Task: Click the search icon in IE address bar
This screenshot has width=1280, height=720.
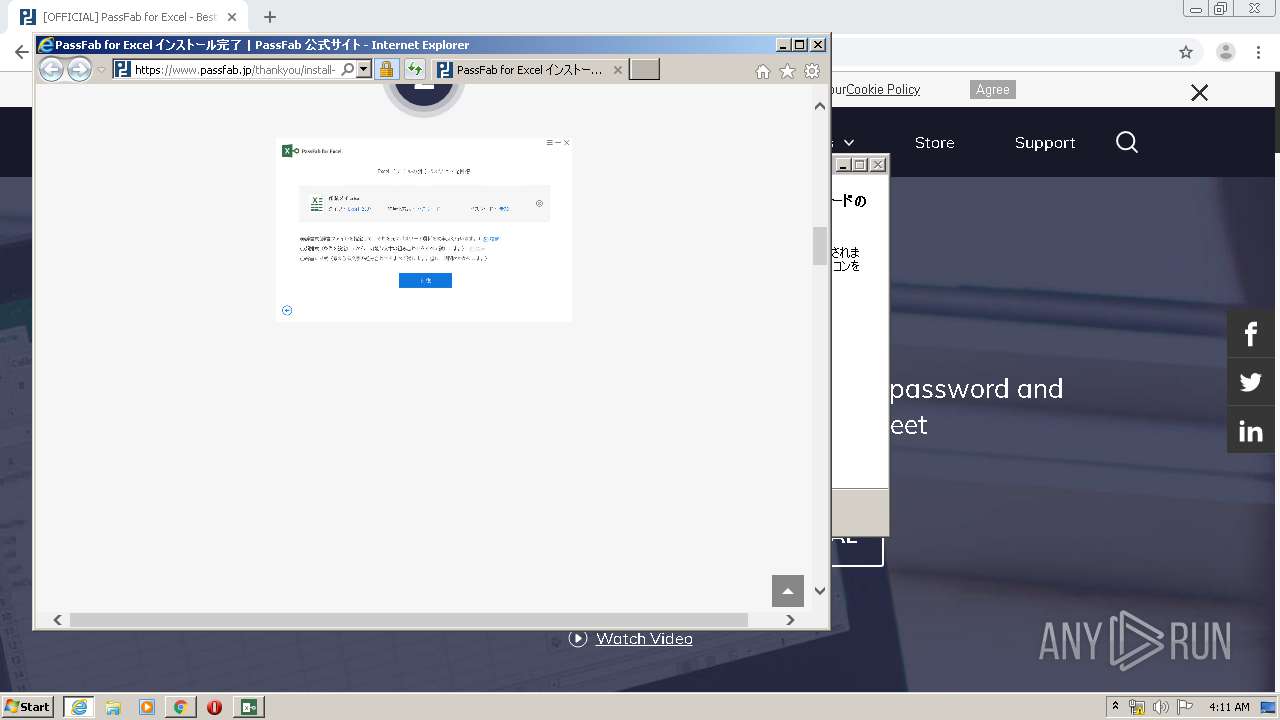Action: (347, 69)
